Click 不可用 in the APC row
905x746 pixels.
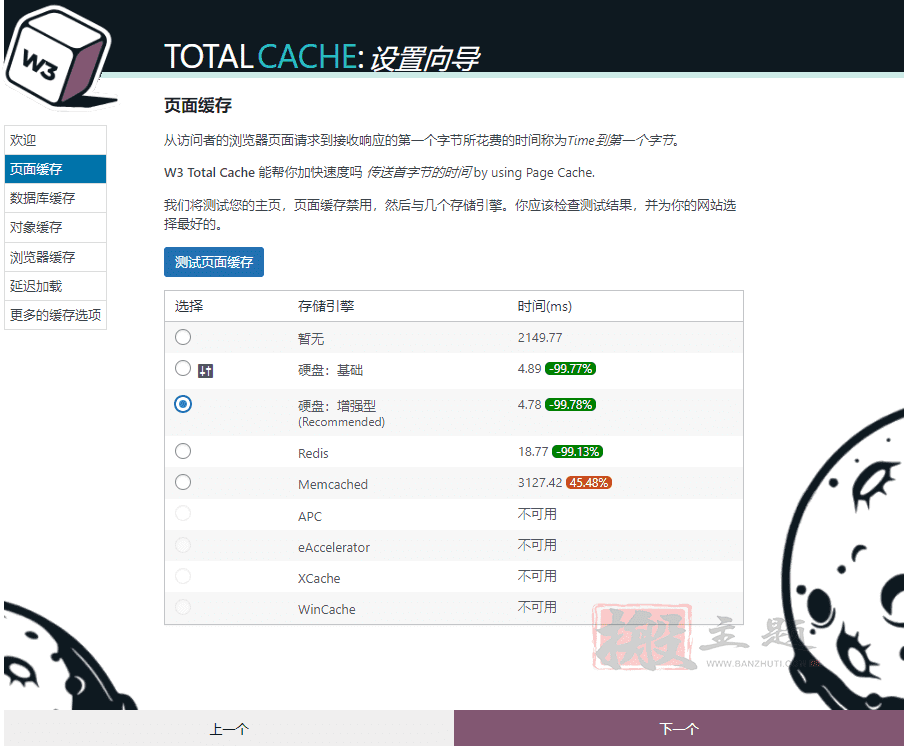pos(537,513)
